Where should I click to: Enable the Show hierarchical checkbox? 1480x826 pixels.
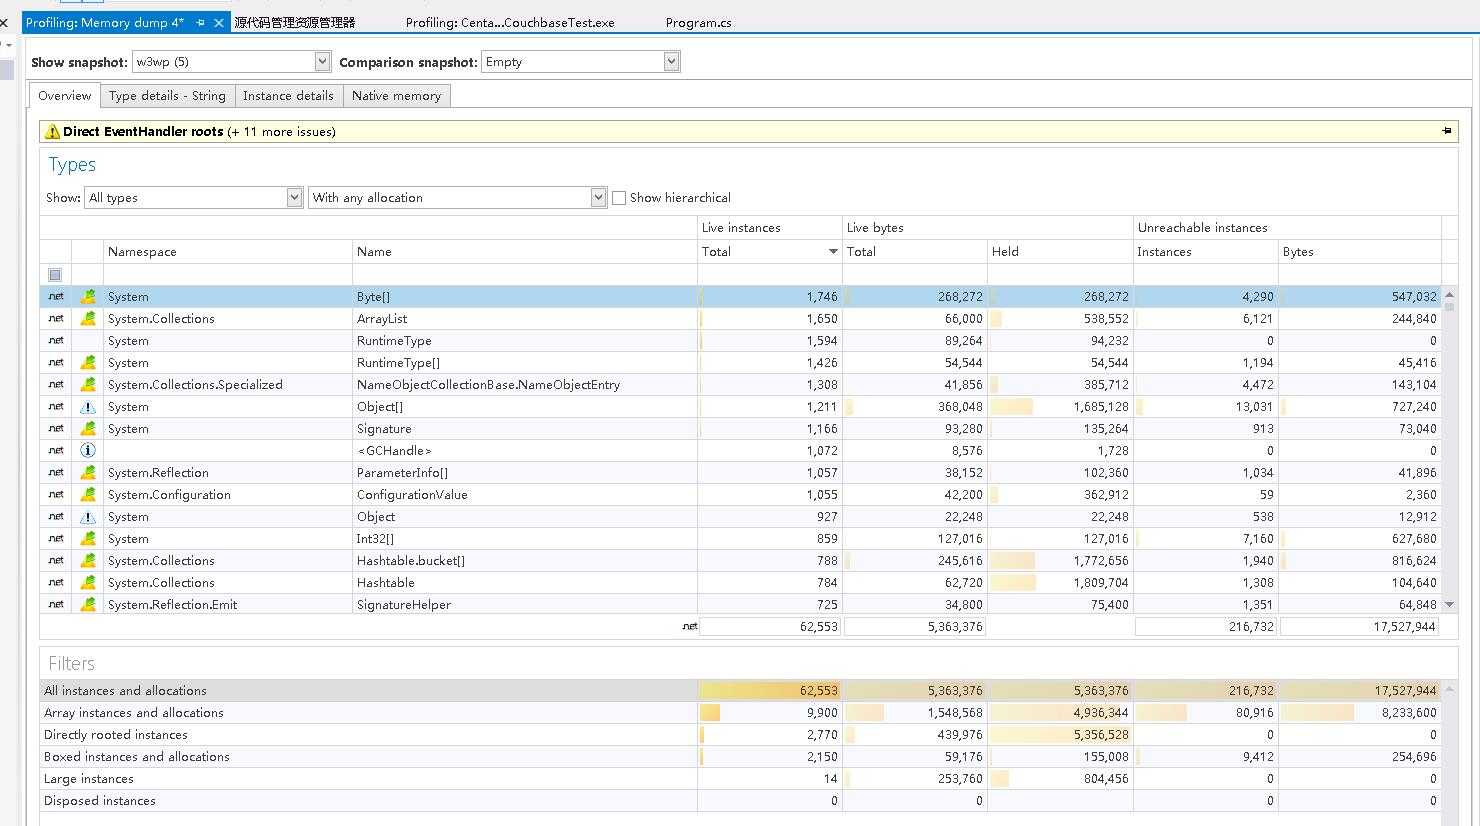[619, 198]
